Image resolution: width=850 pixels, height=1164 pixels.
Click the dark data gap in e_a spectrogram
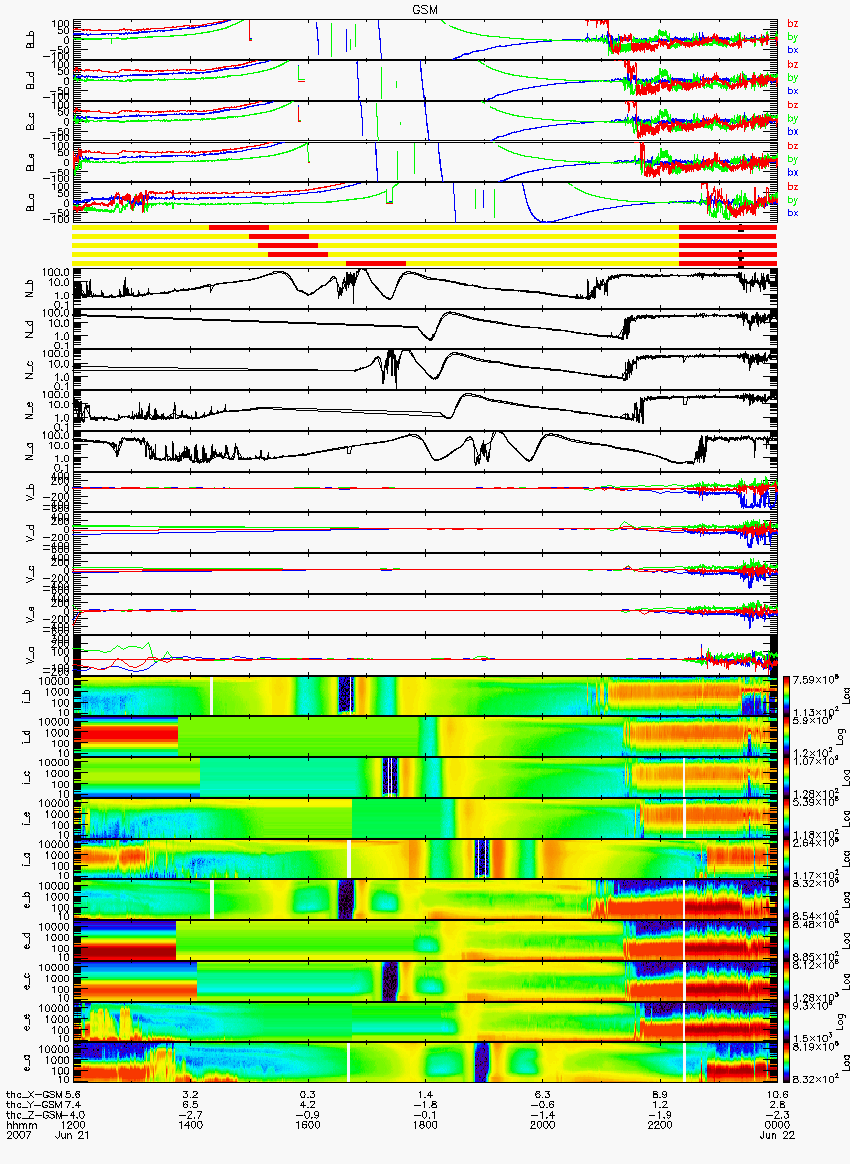[481, 1062]
